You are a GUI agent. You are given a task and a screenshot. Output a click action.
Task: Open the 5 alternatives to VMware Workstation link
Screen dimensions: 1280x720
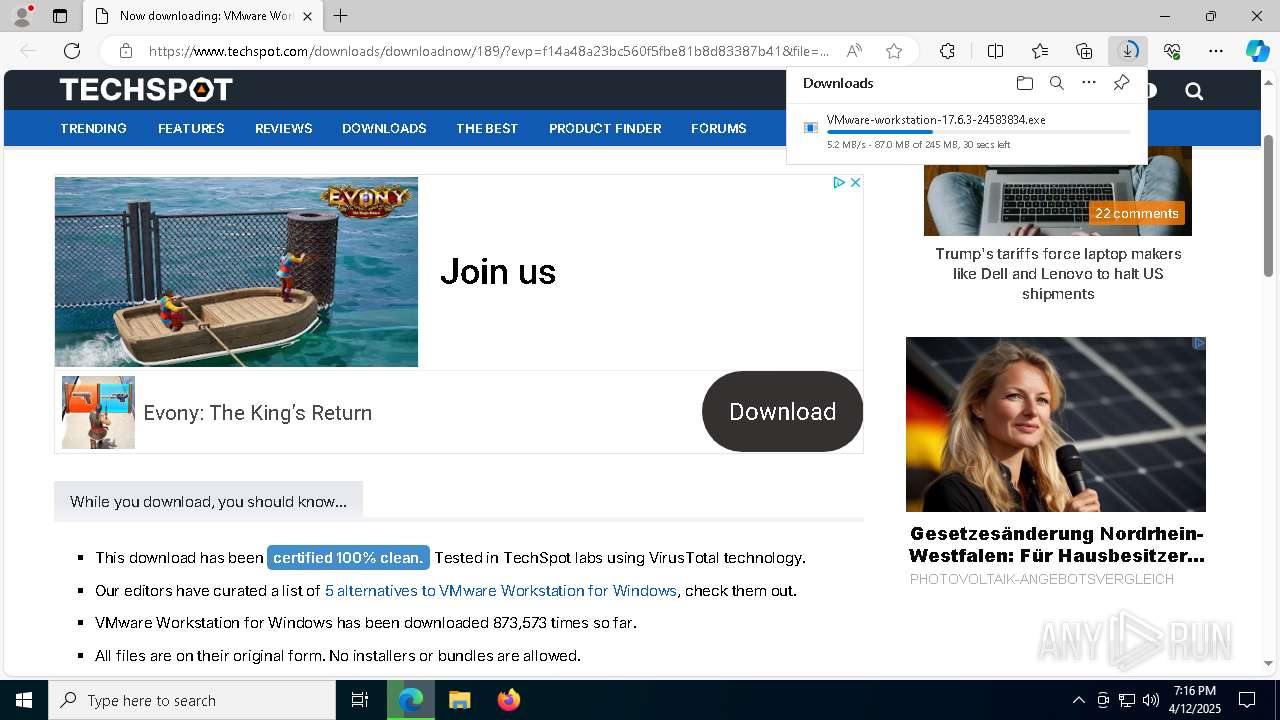point(501,590)
